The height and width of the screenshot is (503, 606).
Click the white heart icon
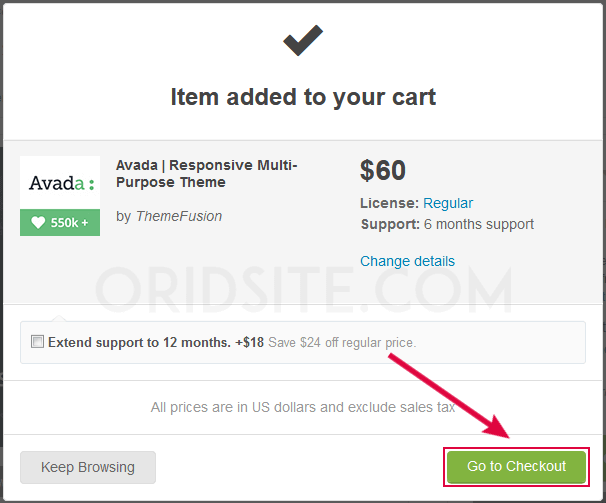coord(38,223)
